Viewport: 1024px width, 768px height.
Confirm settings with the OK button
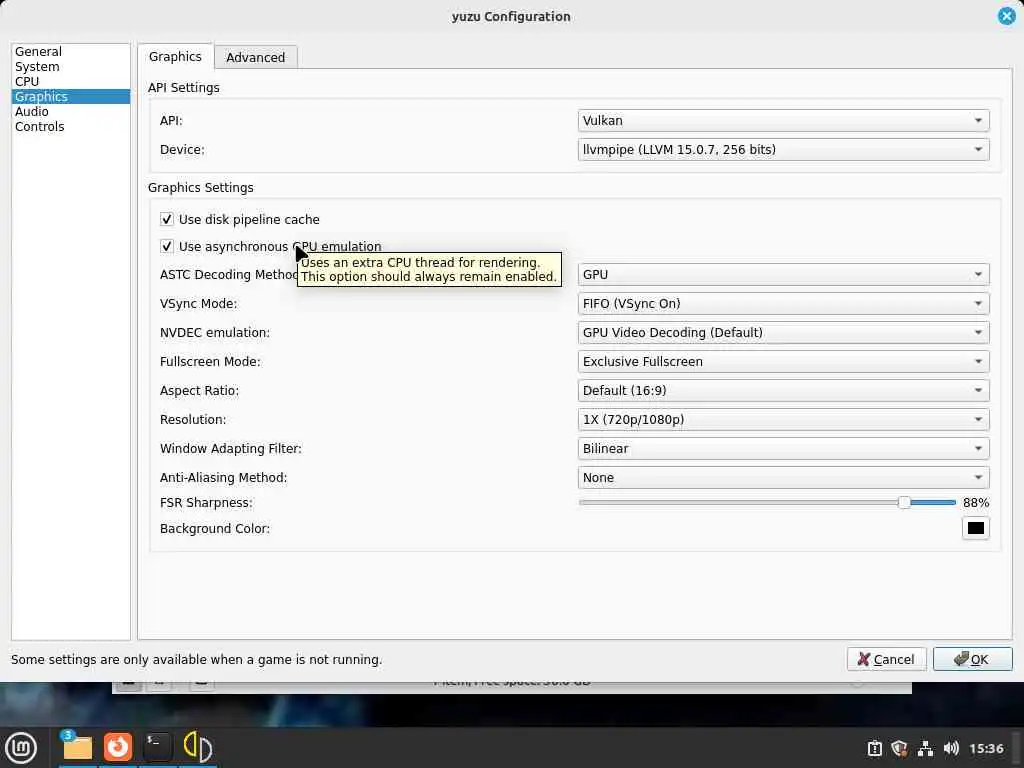tap(972, 659)
